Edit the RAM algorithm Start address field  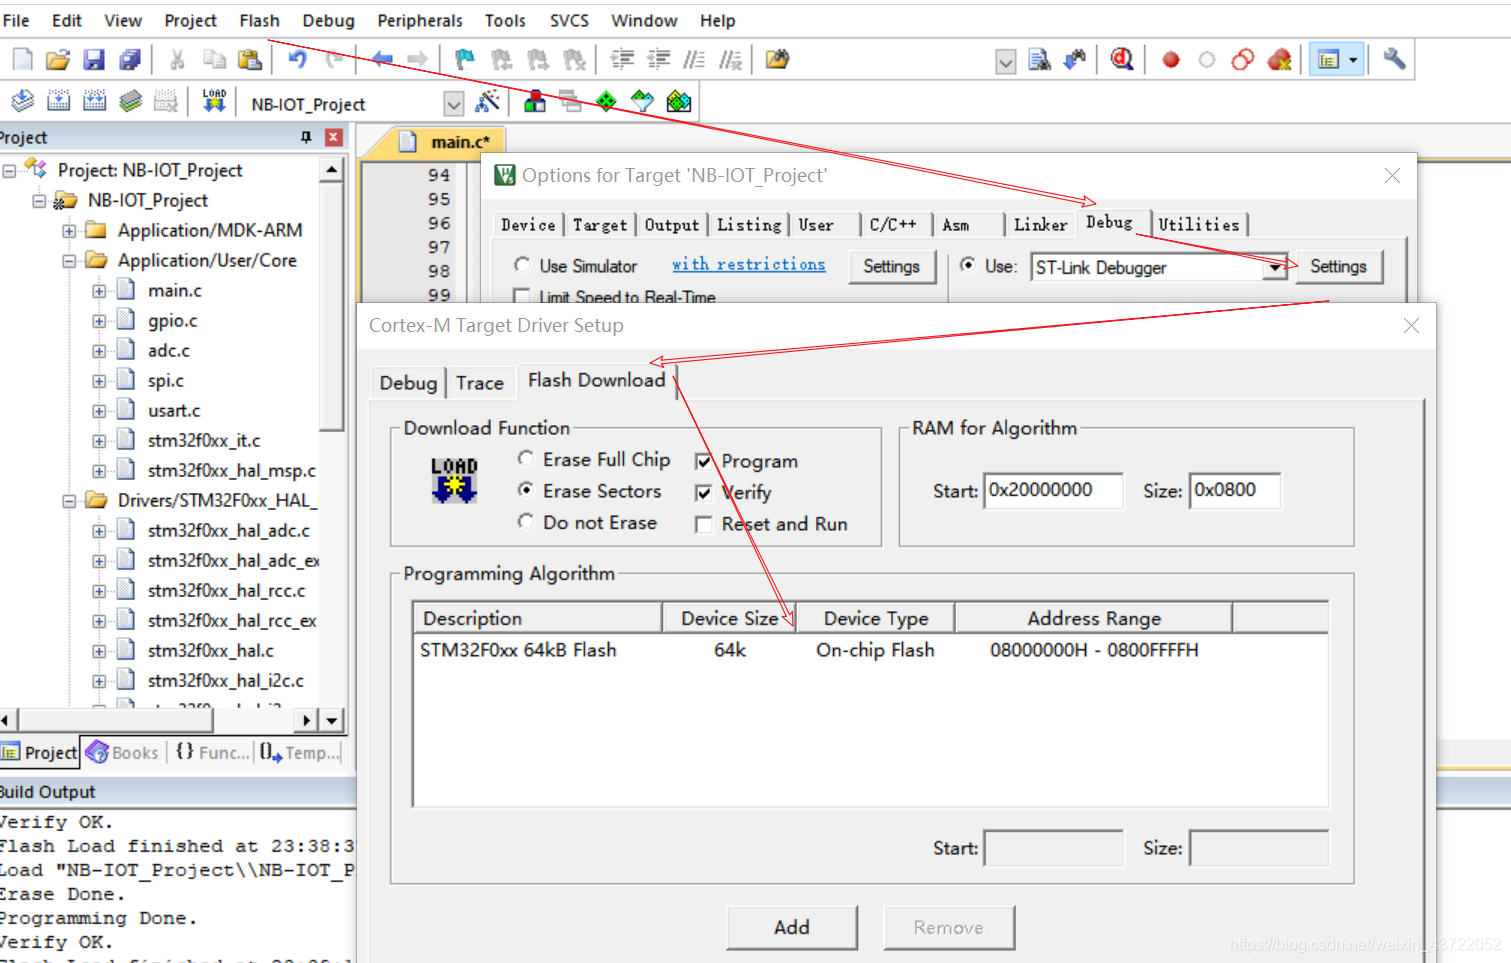(1053, 490)
